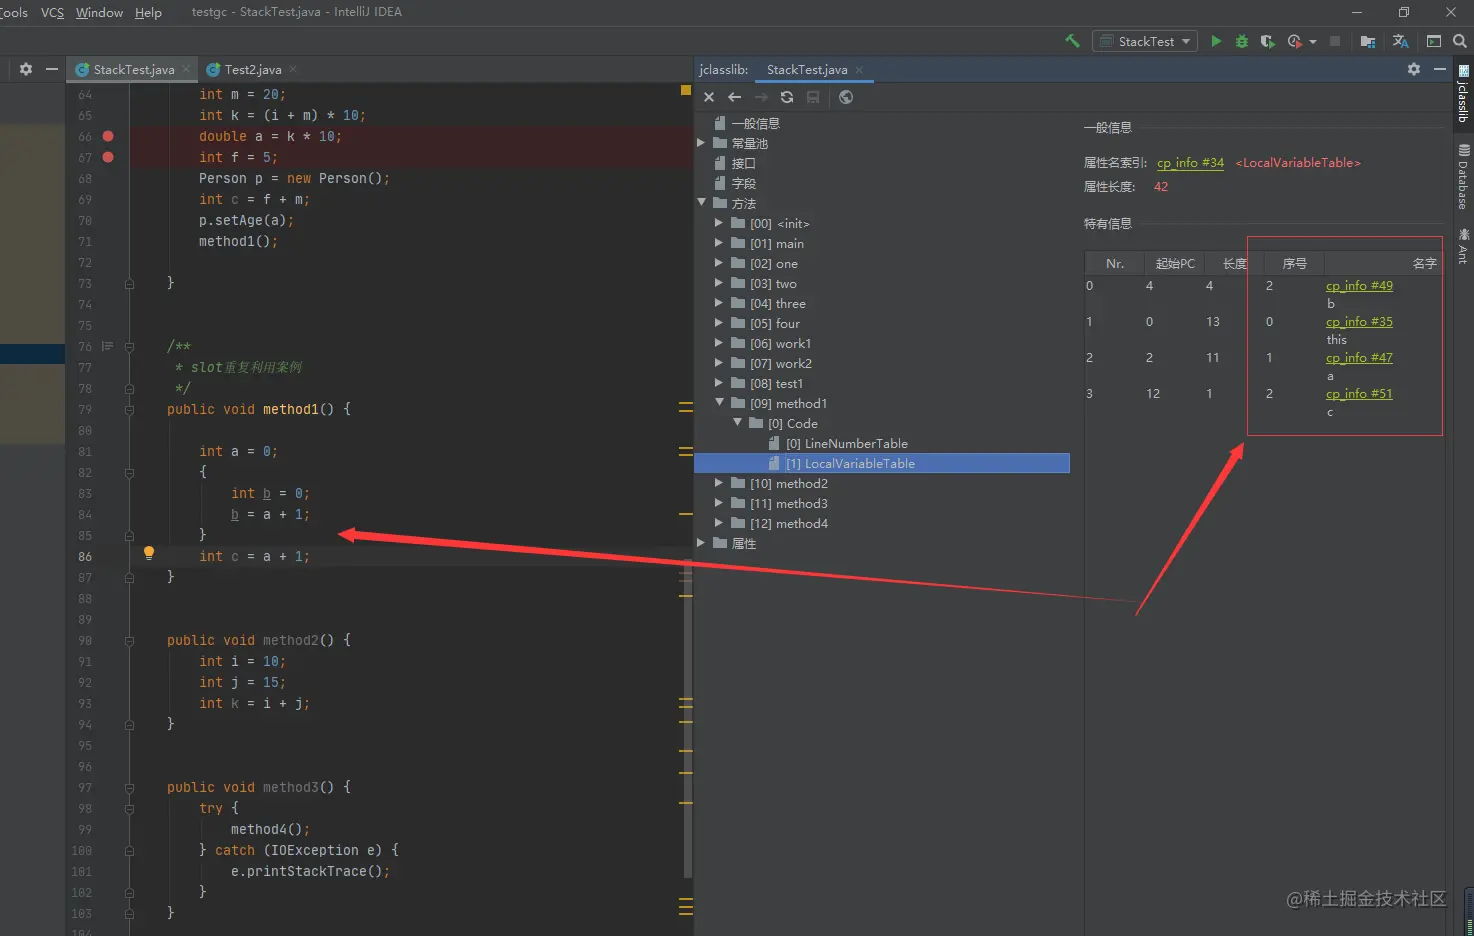The width and height of the screenshot is (1474, 936).
Task: Click the 起始PC column header
Action: point(1175,264)
